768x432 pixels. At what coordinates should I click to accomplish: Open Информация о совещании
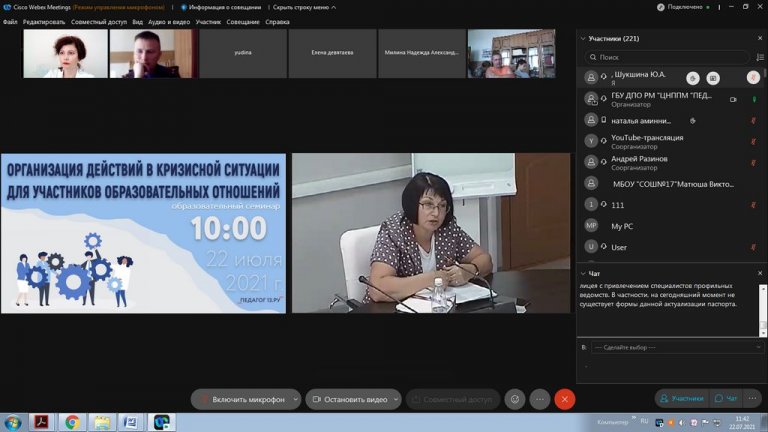221,7
